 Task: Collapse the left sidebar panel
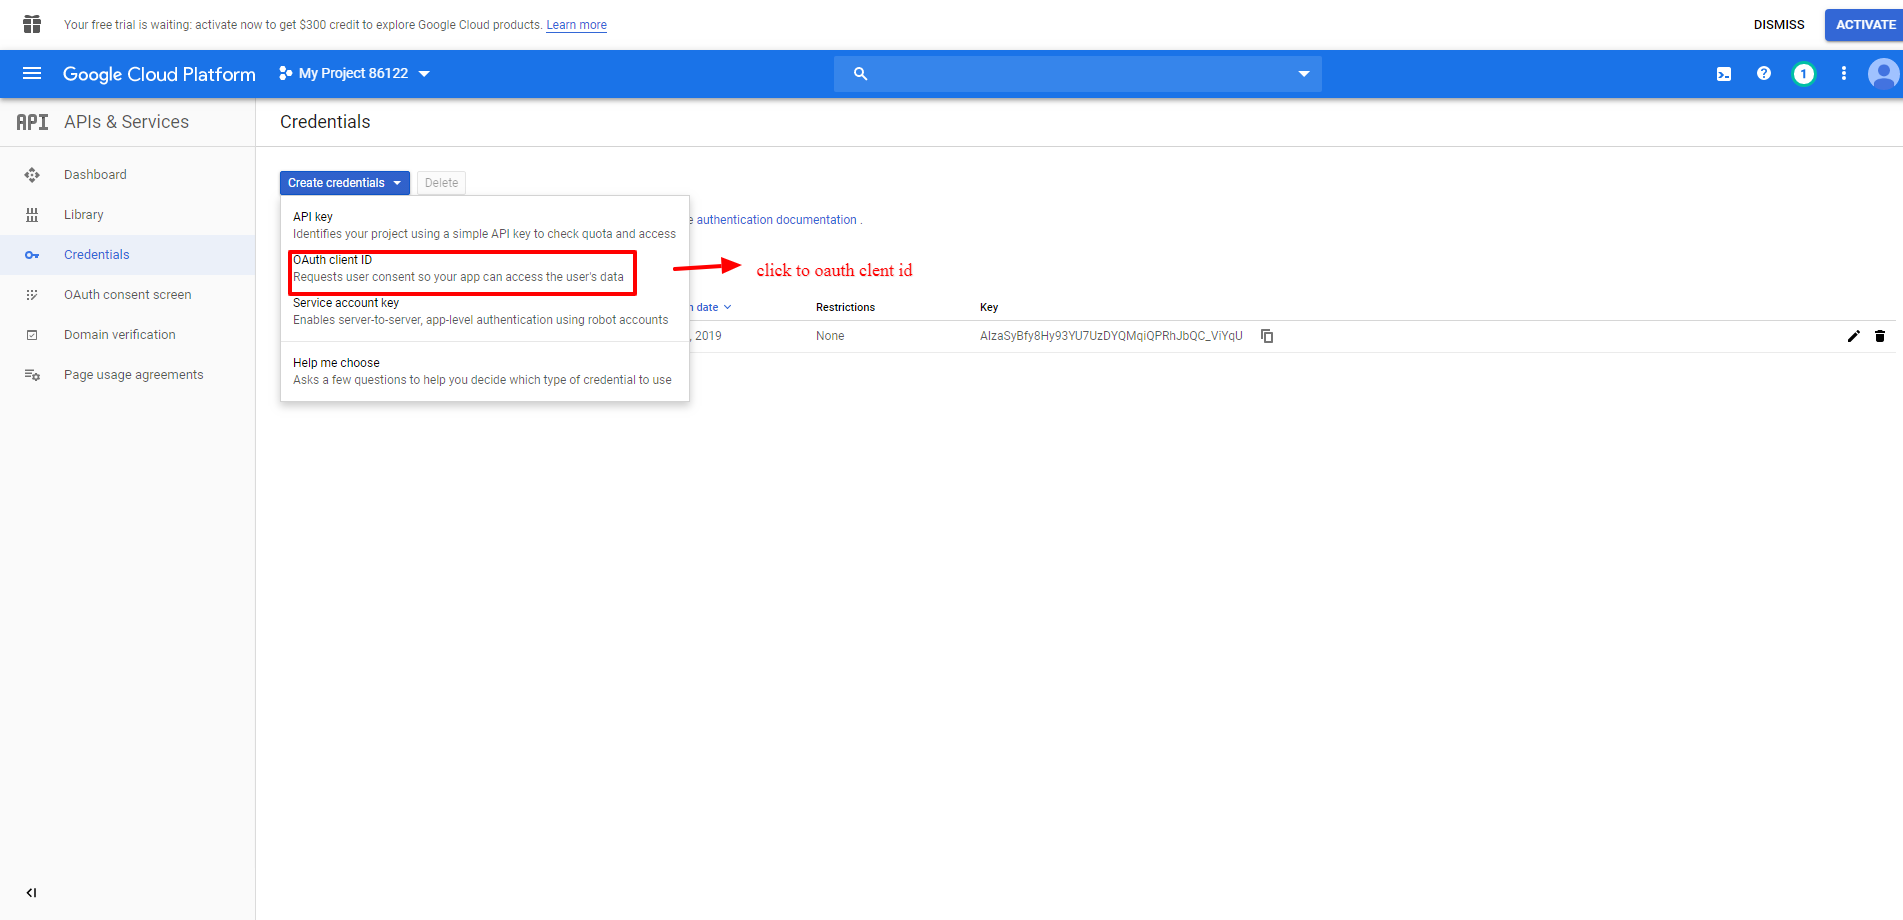point(31,893)
